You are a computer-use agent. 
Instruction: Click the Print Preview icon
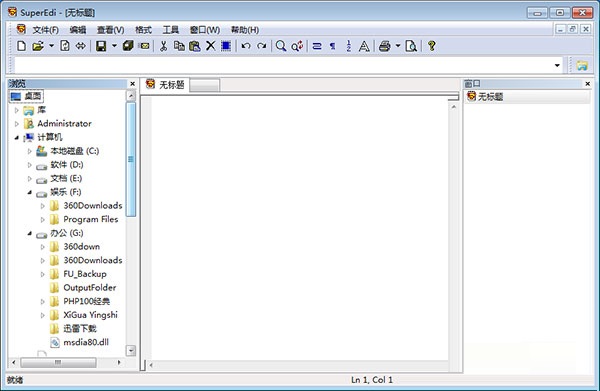(x=411, y=46)
